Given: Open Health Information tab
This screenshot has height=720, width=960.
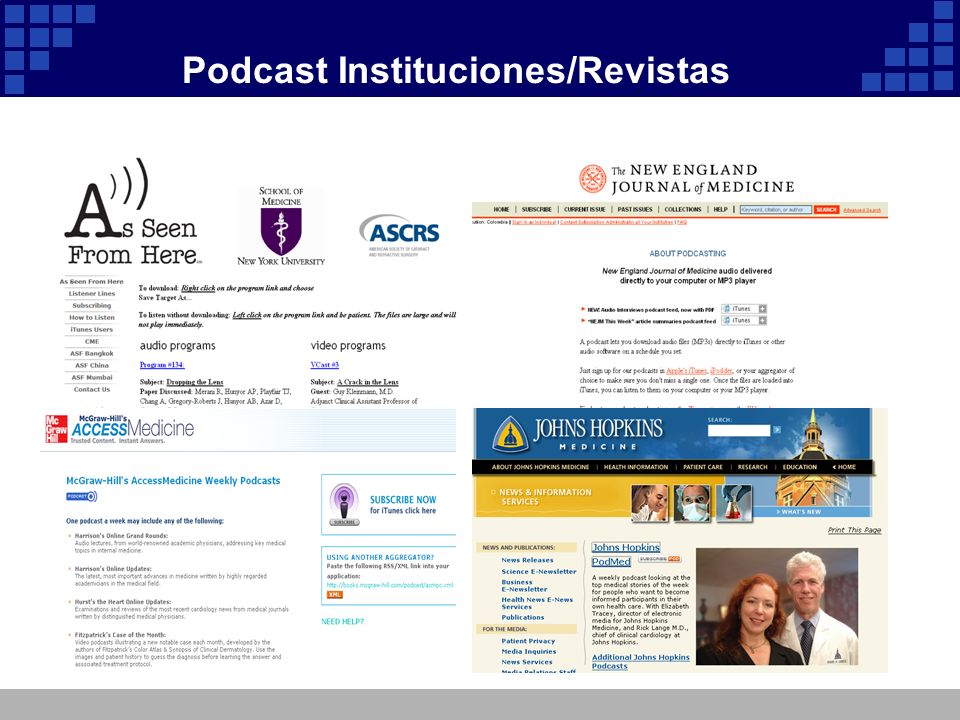Looking at the screenshot, I should (x=636, y=467).
